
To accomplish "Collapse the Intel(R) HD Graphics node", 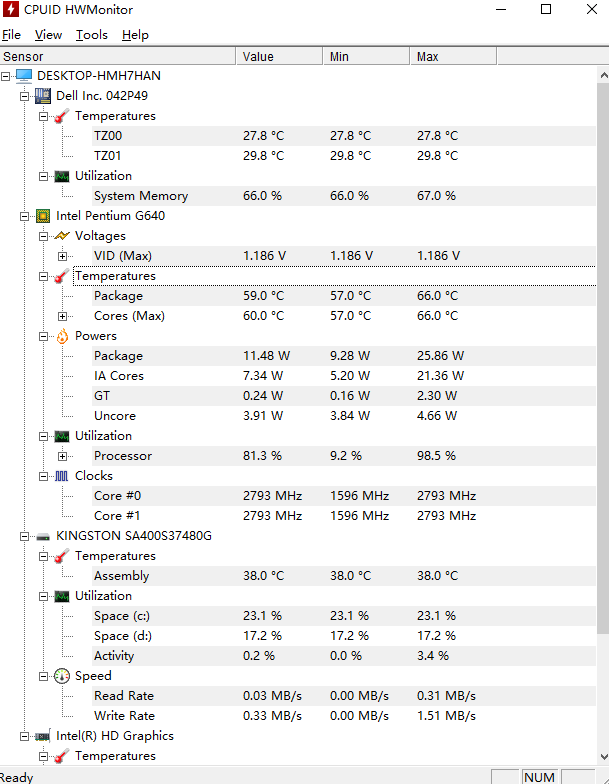I will pyautogui.click(x=24, y=736).
